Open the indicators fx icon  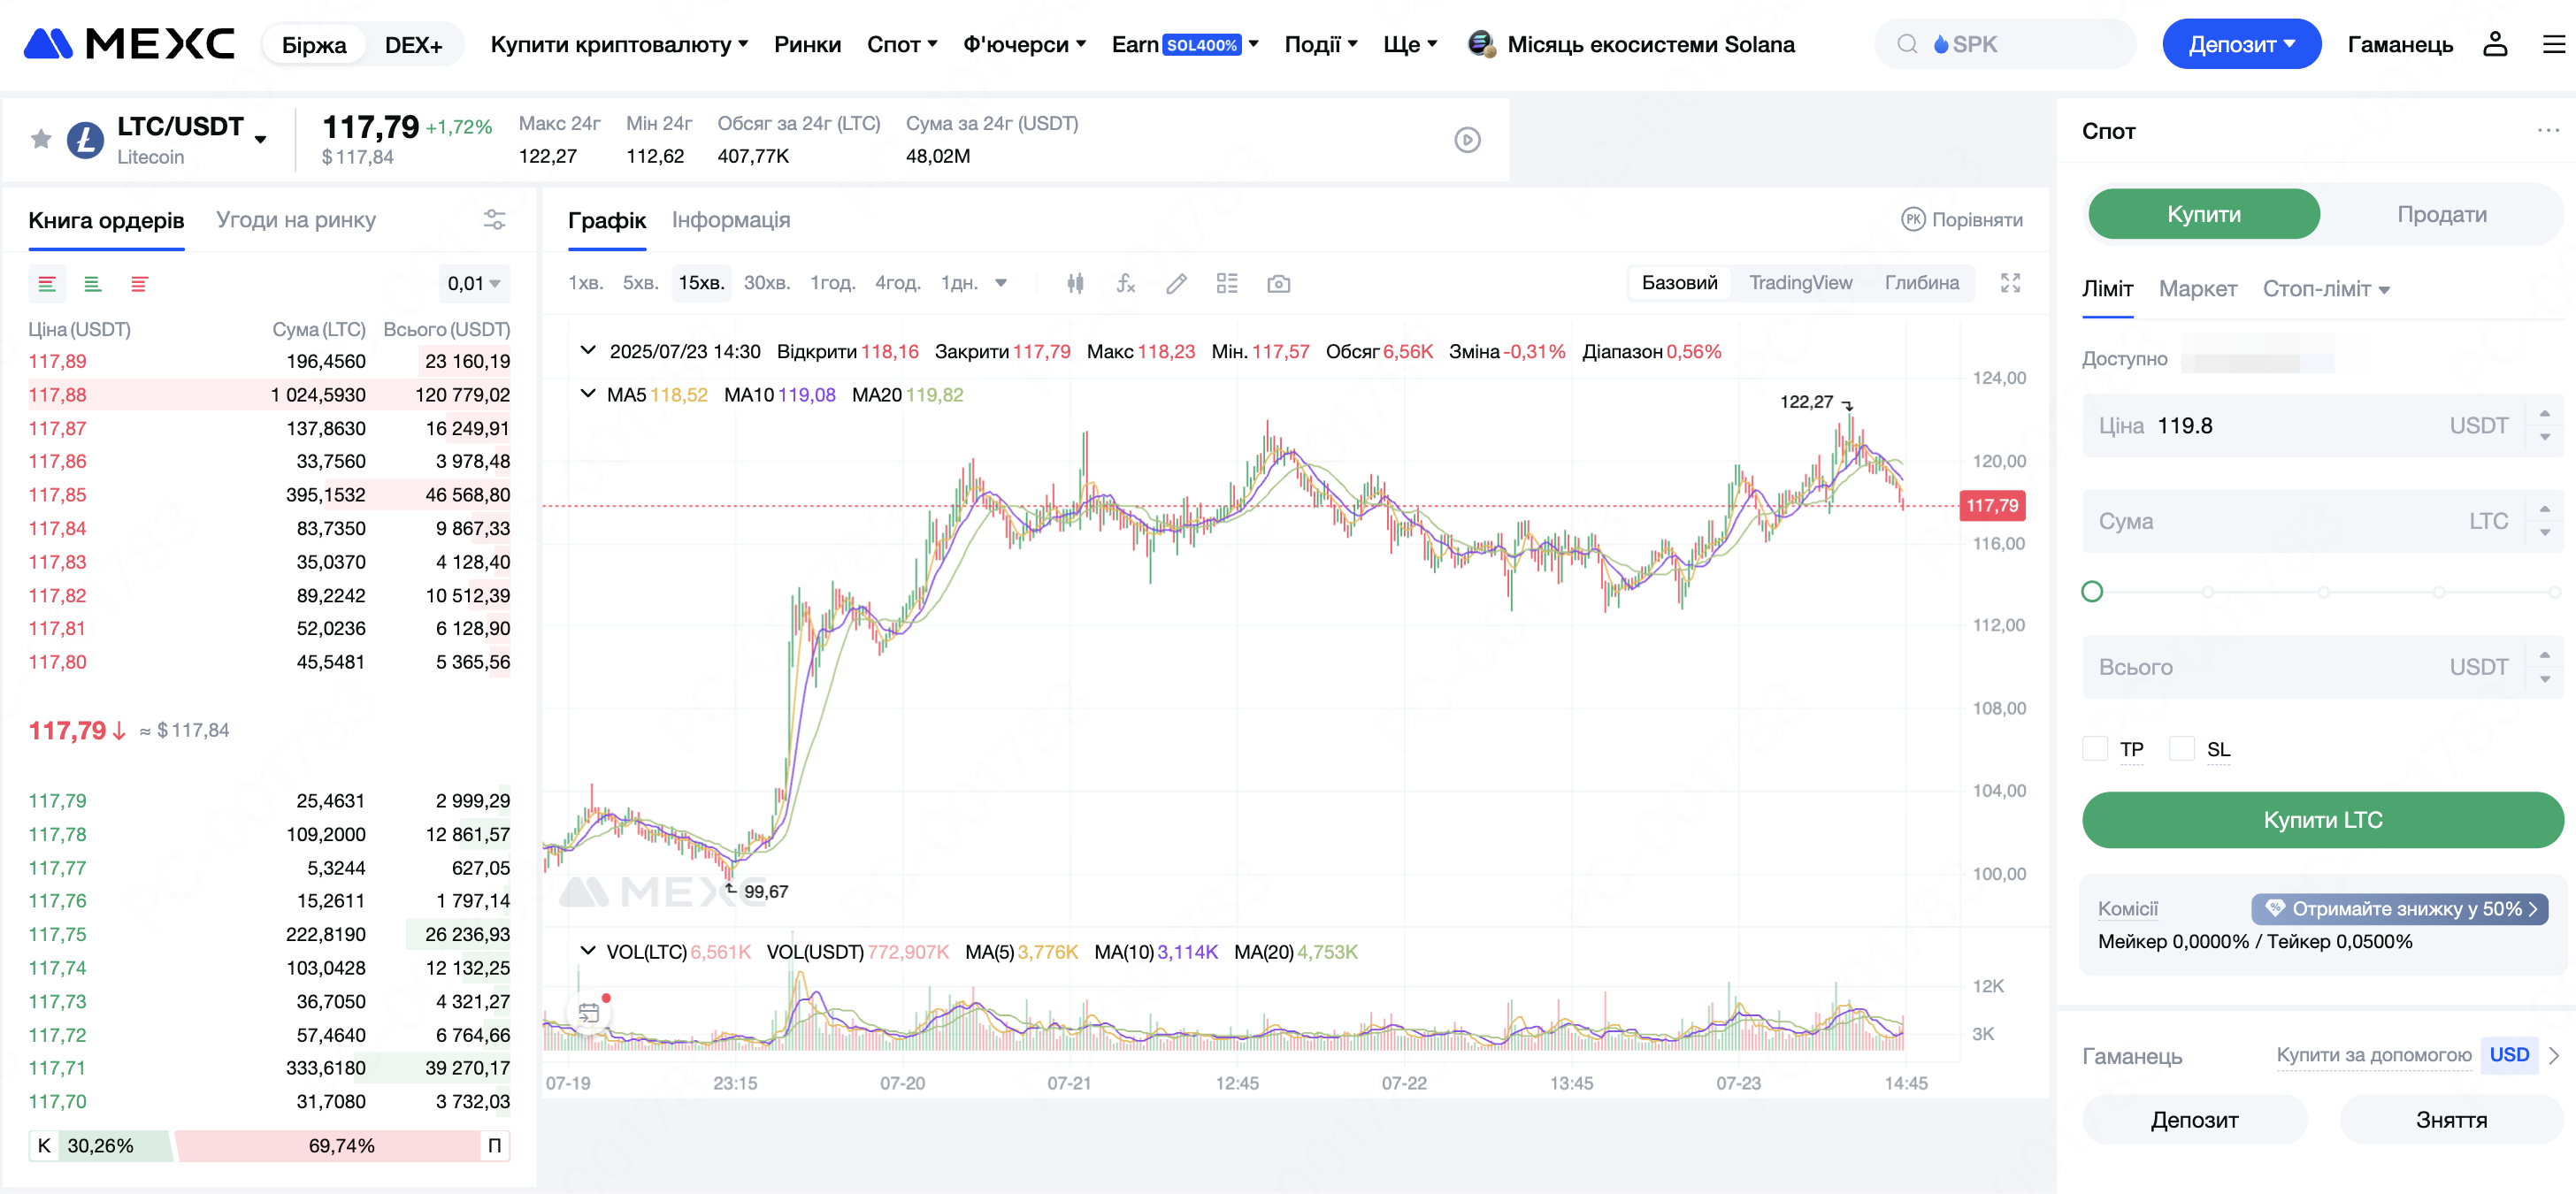(x=1125, y=284)
